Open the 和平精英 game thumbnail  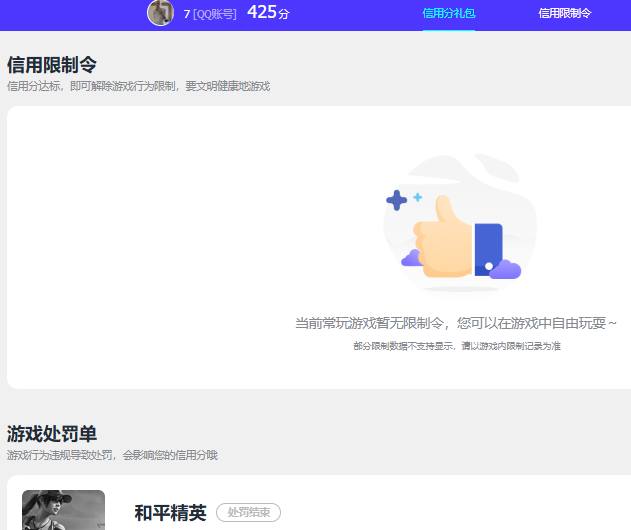click(x=64, y=510)
